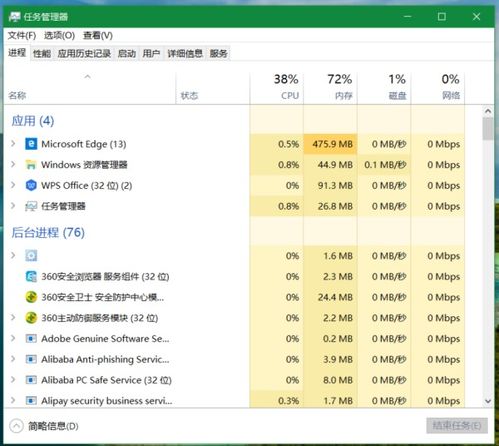Switch to the 进程 tab

(x=17, y=53)
